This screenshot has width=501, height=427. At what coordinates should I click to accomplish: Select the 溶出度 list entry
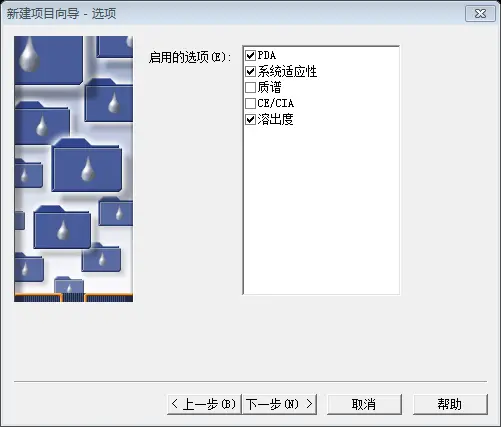click(x=275, y=119)
